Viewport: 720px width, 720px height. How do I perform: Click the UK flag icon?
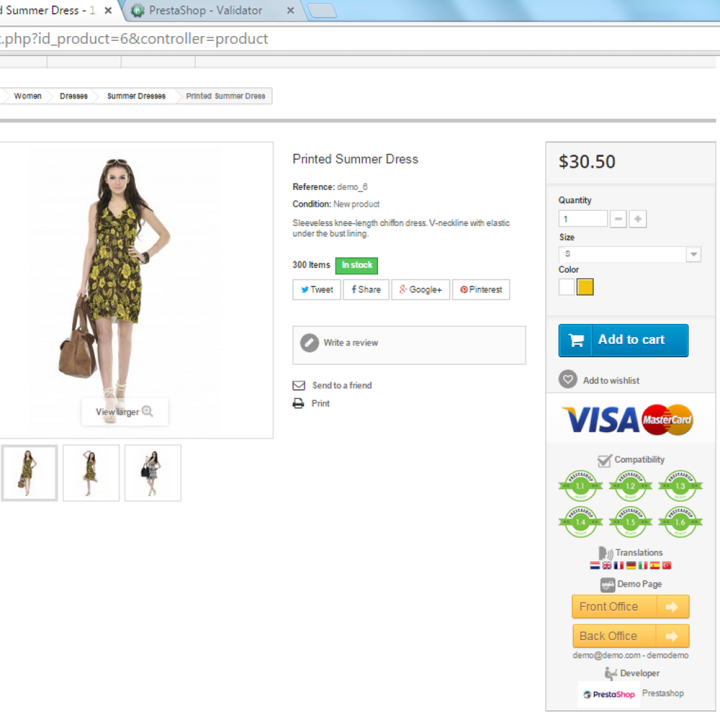pyautogui.click(x=607, y=566)
